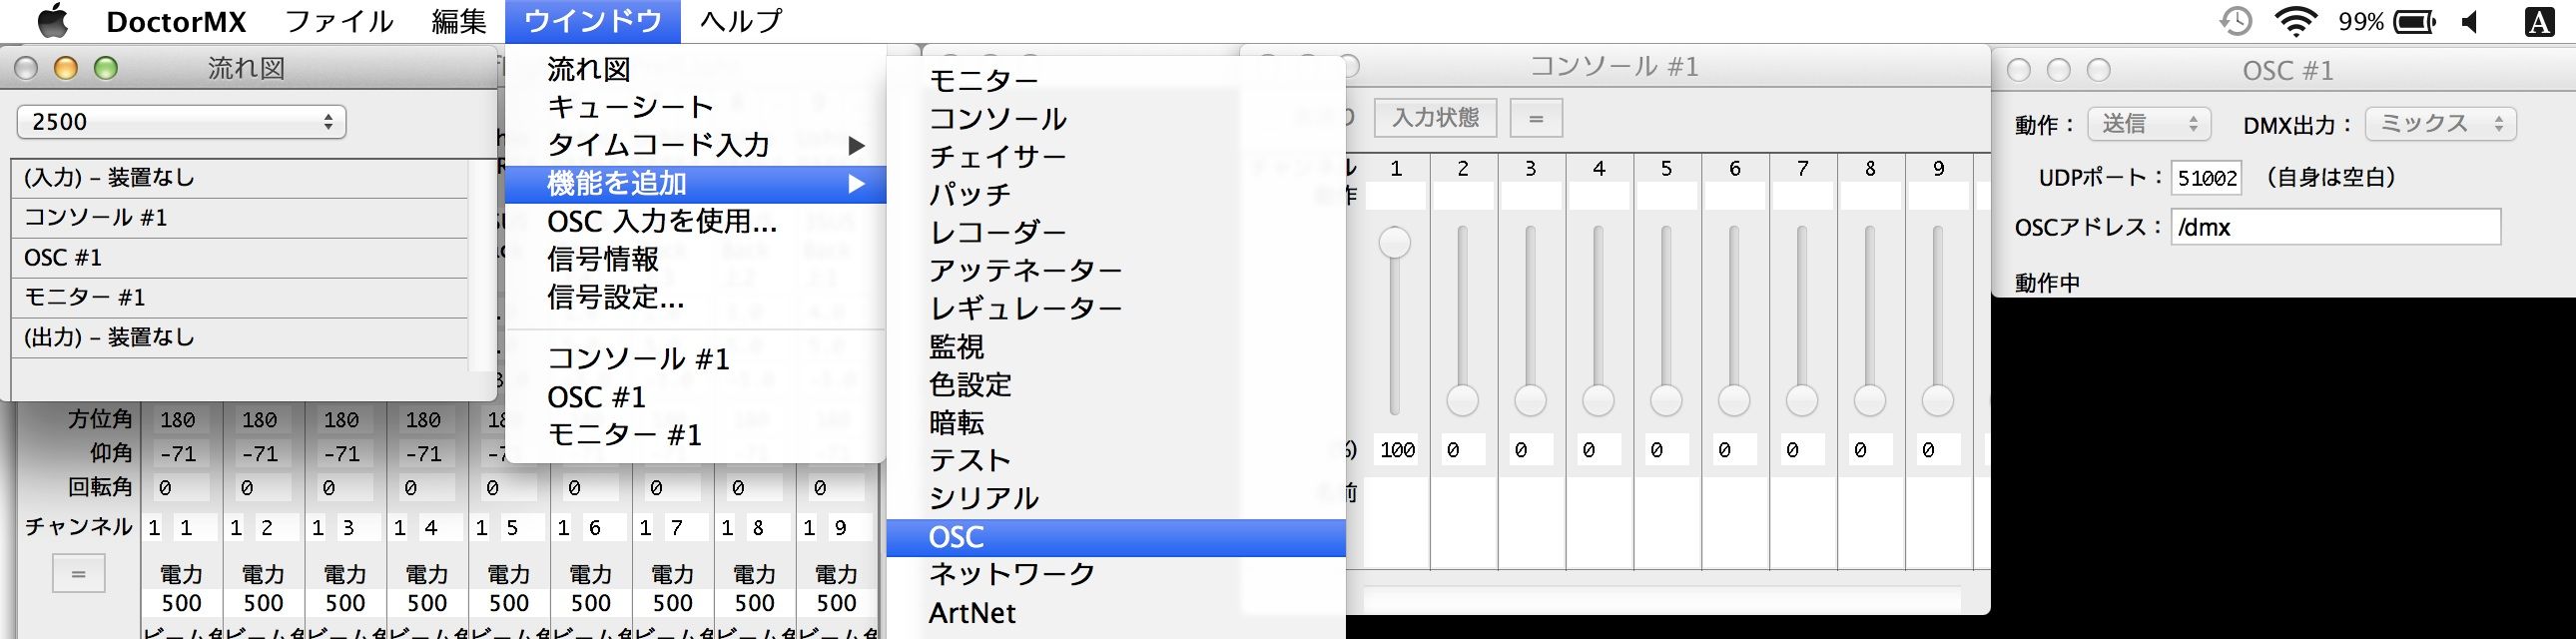Add テスト function from submenu
Viewport: 2576px width, 639px height.
point(1116,460)
